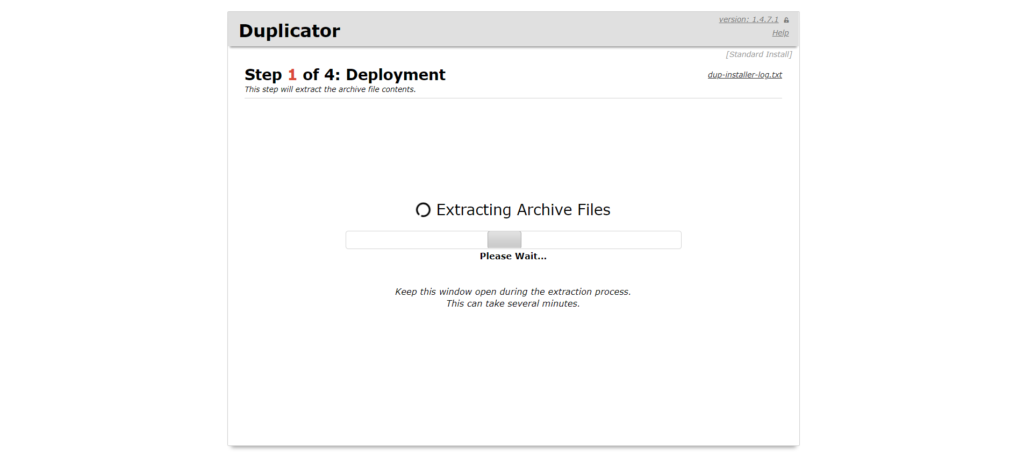Click the extraction progress bar
The image size is (1024, 475).
click(x=513, y=240)
